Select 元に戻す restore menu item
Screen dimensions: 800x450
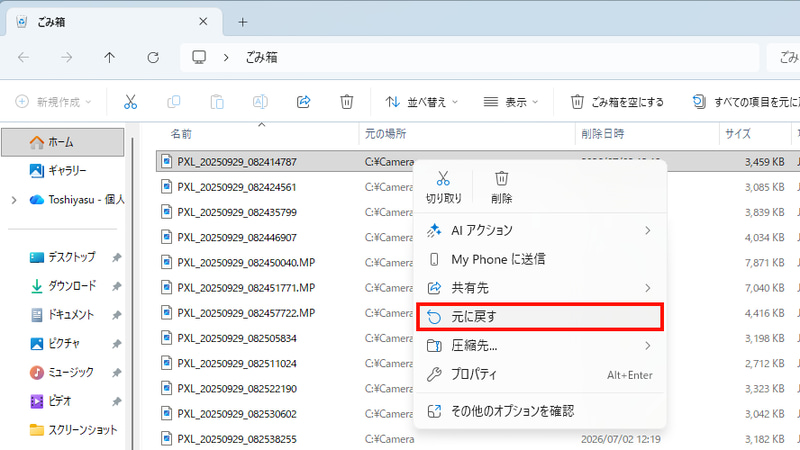pos(540,317)
